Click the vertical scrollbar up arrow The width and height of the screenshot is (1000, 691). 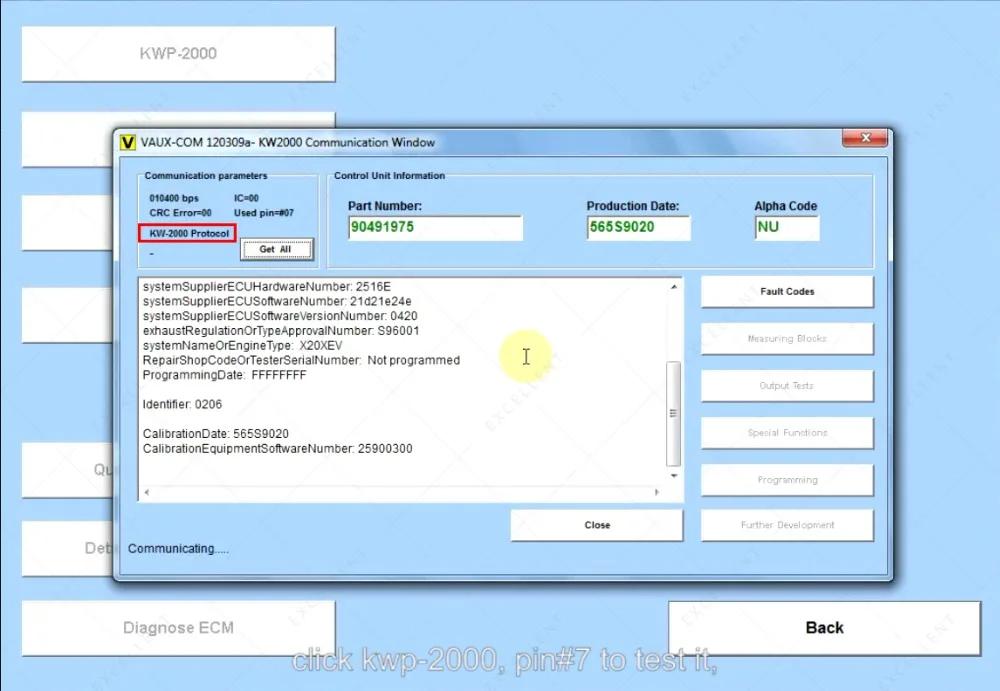click(674, 287)
